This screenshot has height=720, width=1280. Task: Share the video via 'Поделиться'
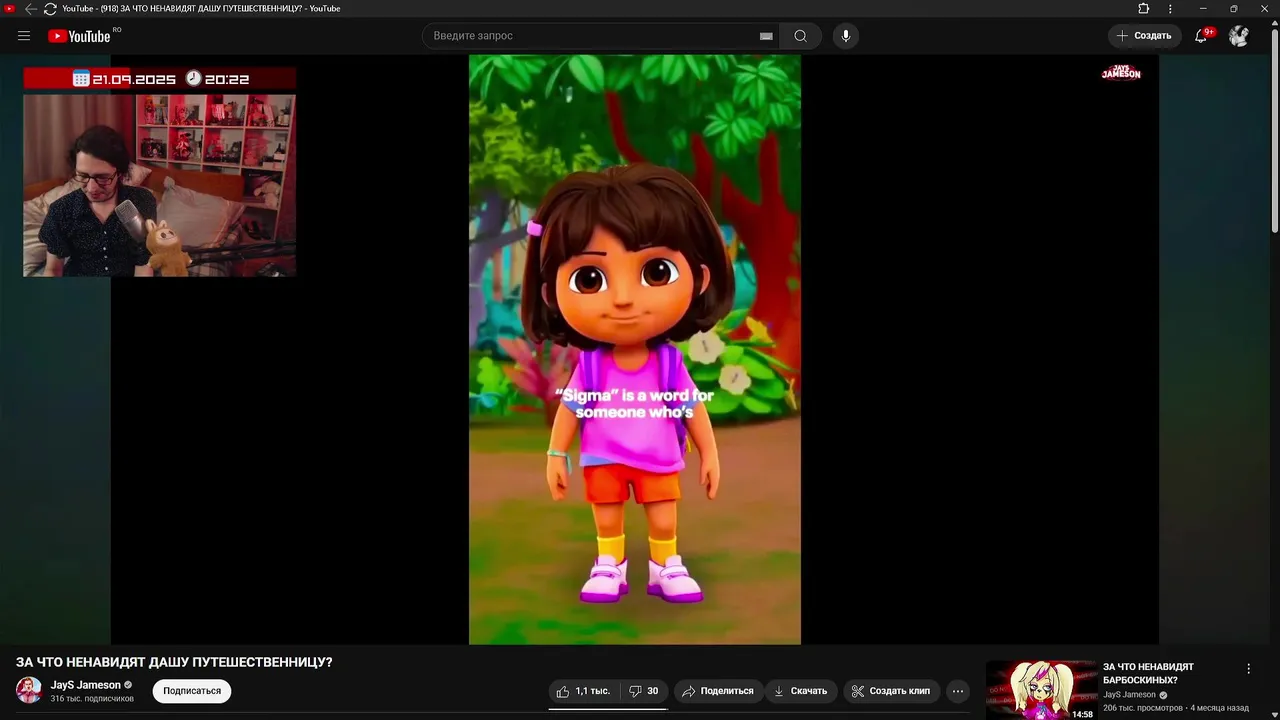(x=718, y=691)
